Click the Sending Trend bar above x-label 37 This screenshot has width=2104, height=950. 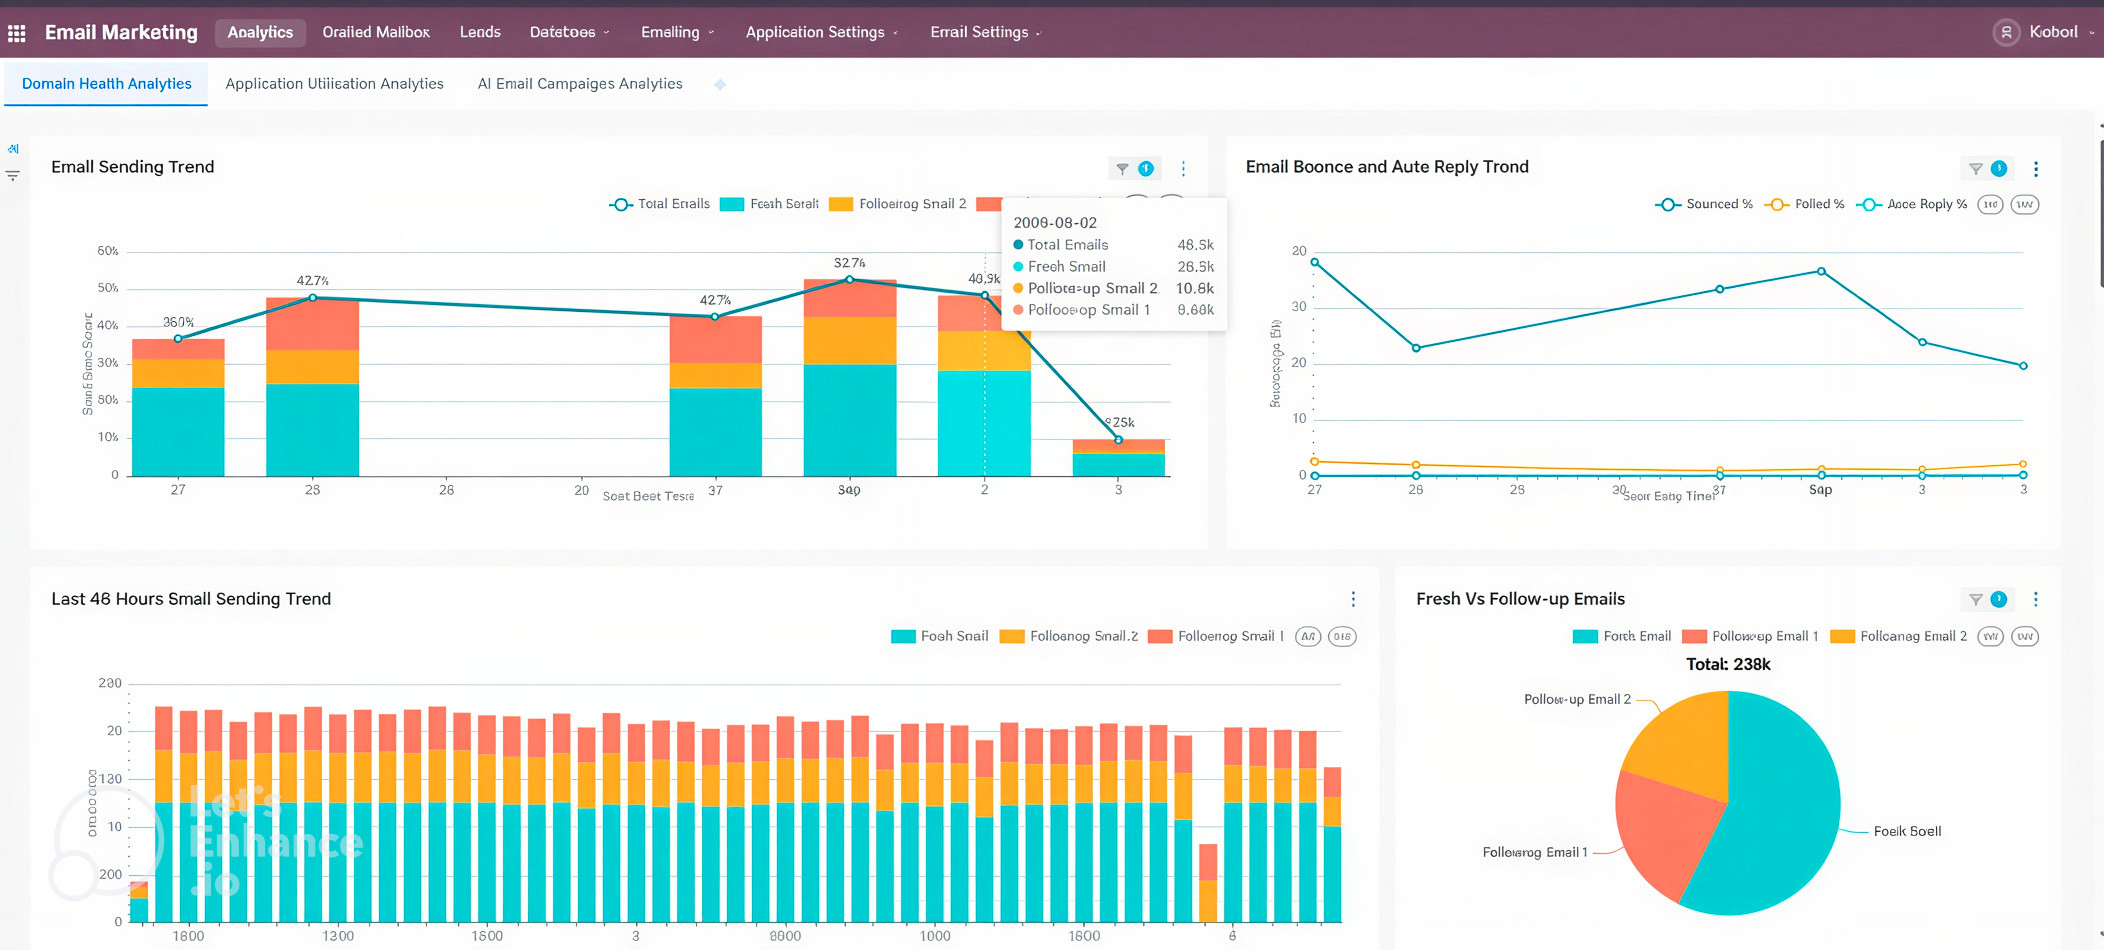(715, 396)
